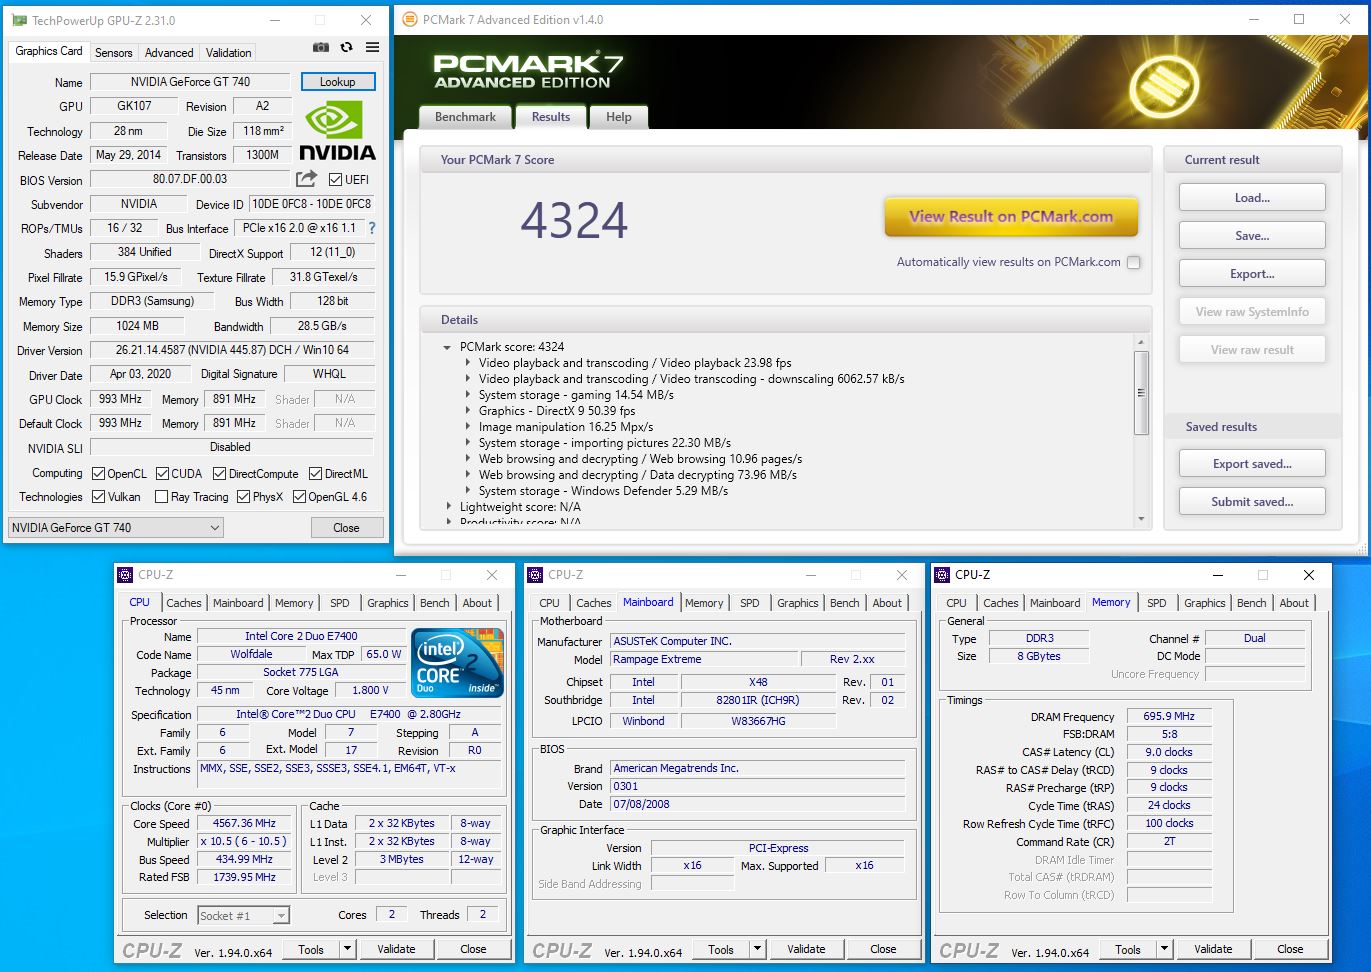Open Tools dropdown arrow in CPU-Z CPU window
The height and width of the screenshot is (972, 1371).
tap(347, 949)
